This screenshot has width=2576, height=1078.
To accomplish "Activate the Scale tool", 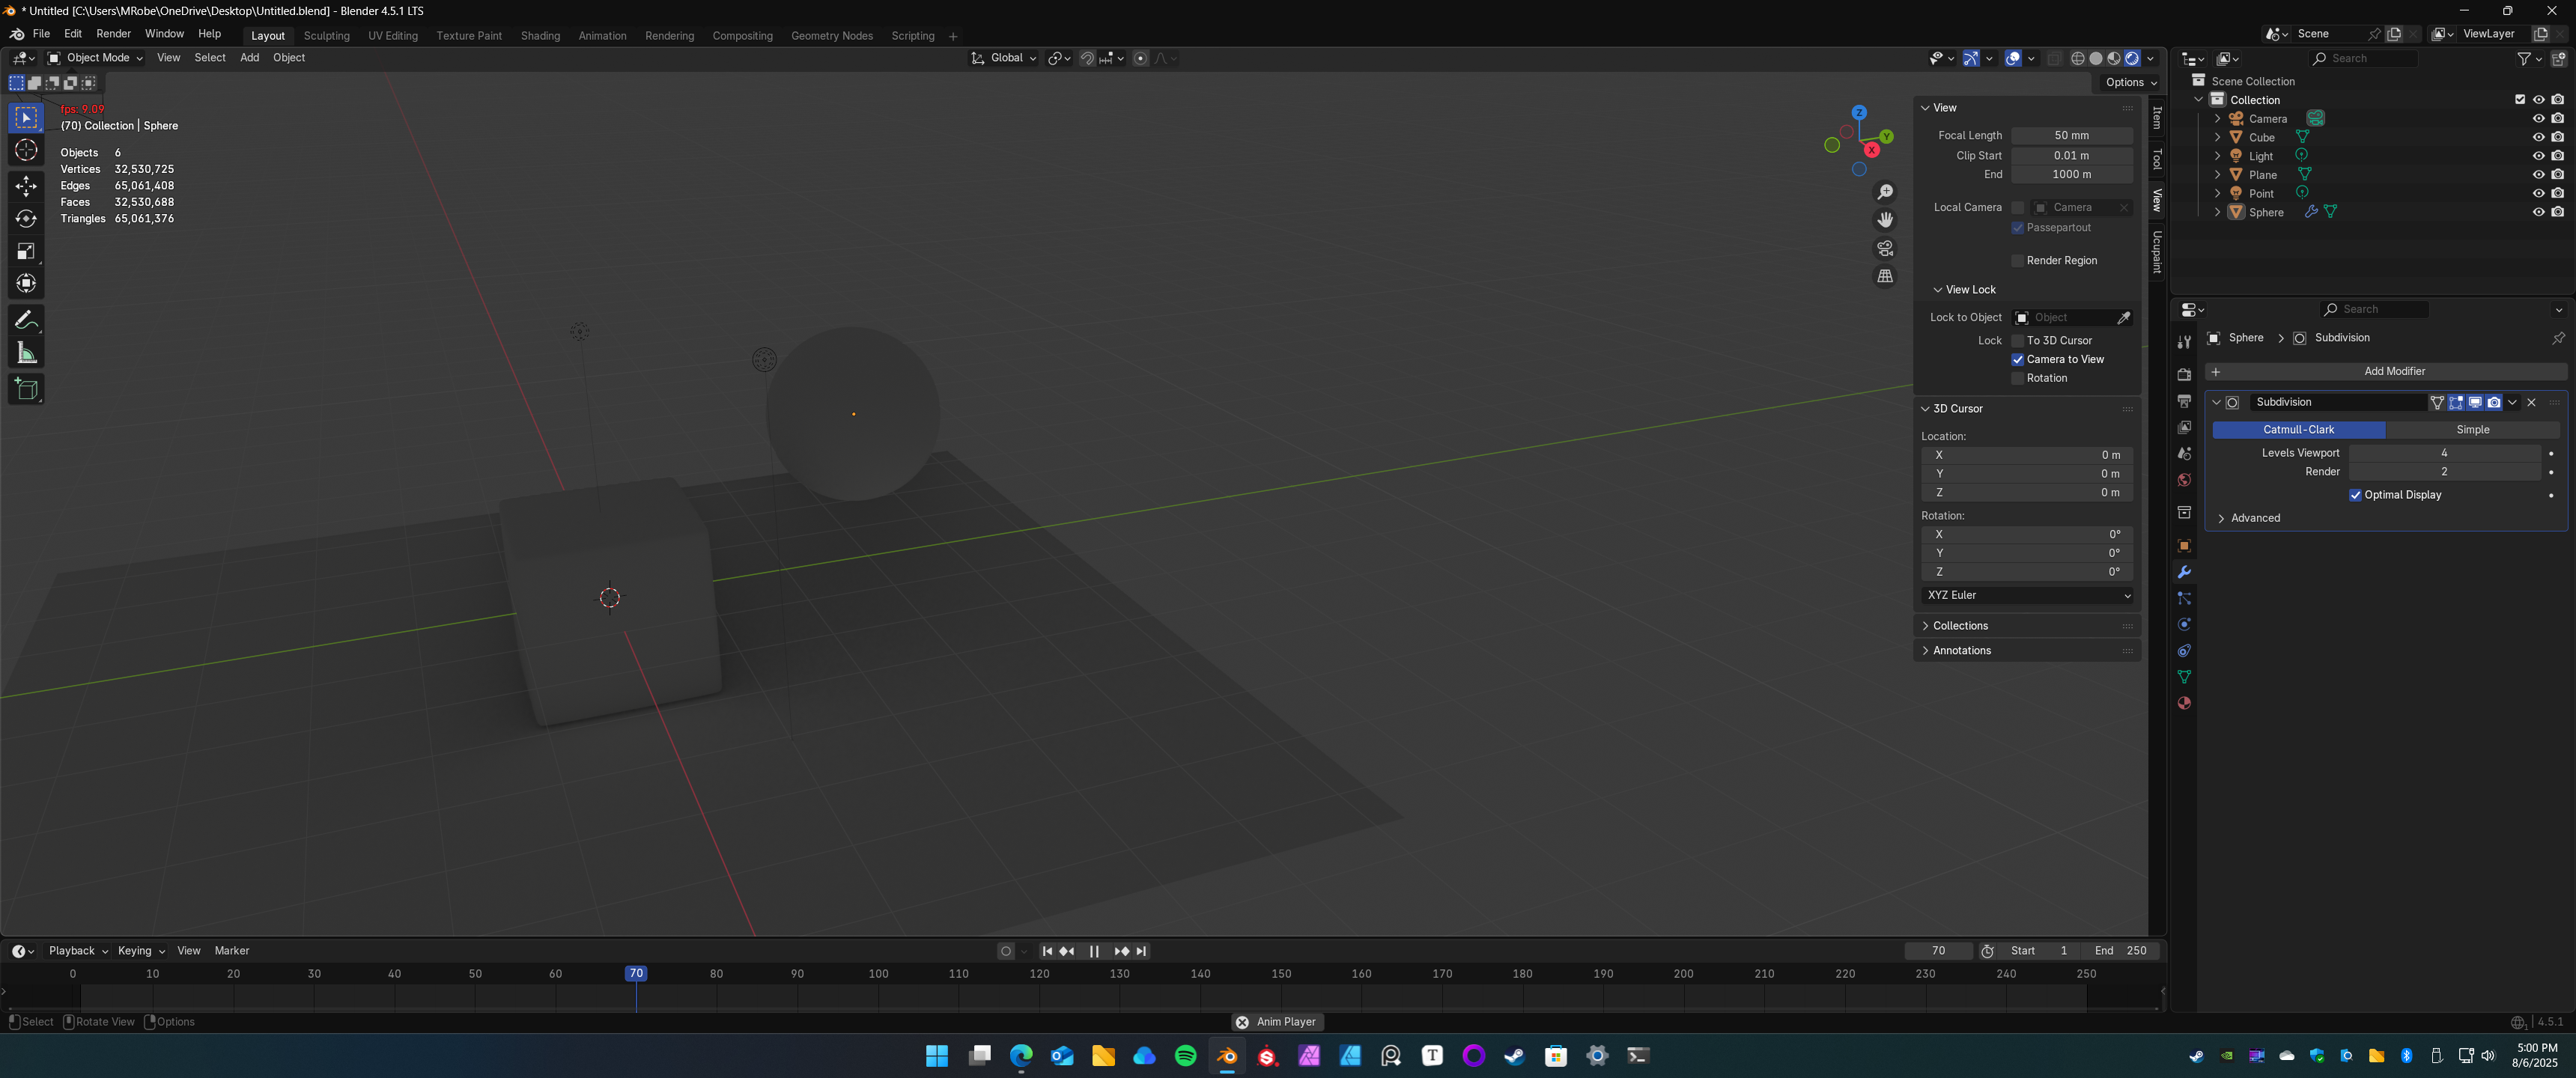I will (26, 251).
